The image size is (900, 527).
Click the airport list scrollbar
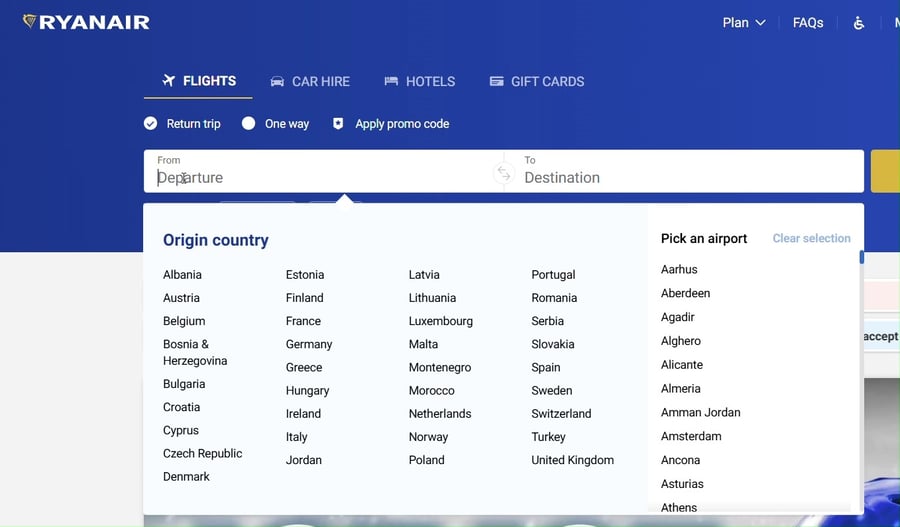[x=861, y=258]
